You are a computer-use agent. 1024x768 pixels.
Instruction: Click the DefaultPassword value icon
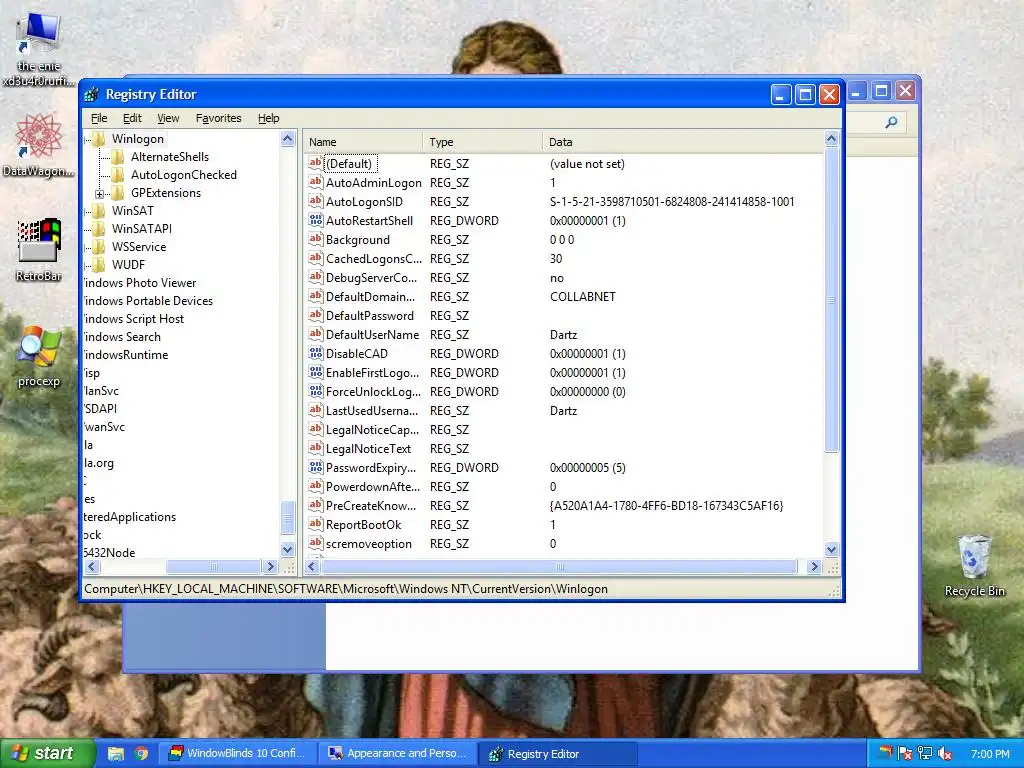tap(315, 315)
